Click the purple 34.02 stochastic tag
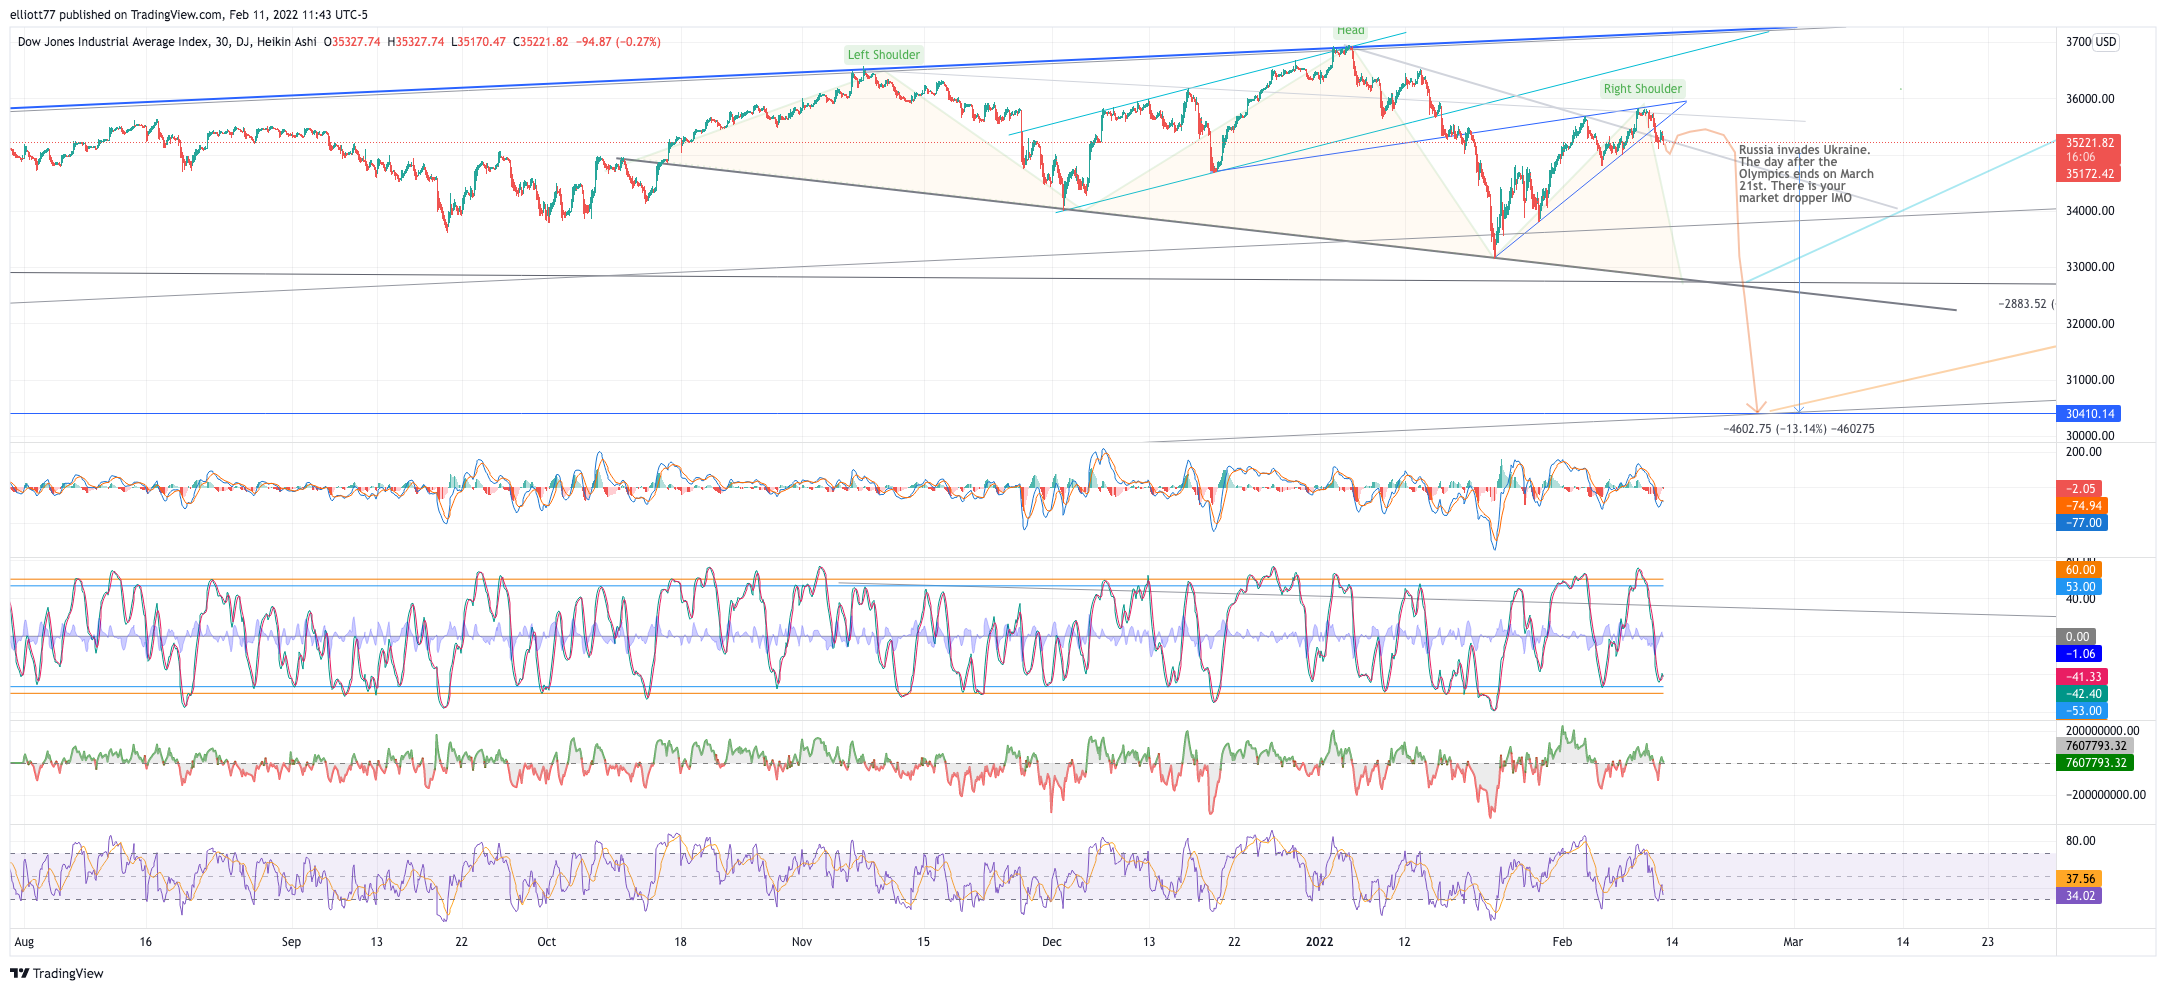The image size is (2166, 991). click(x=2079, y=896)
